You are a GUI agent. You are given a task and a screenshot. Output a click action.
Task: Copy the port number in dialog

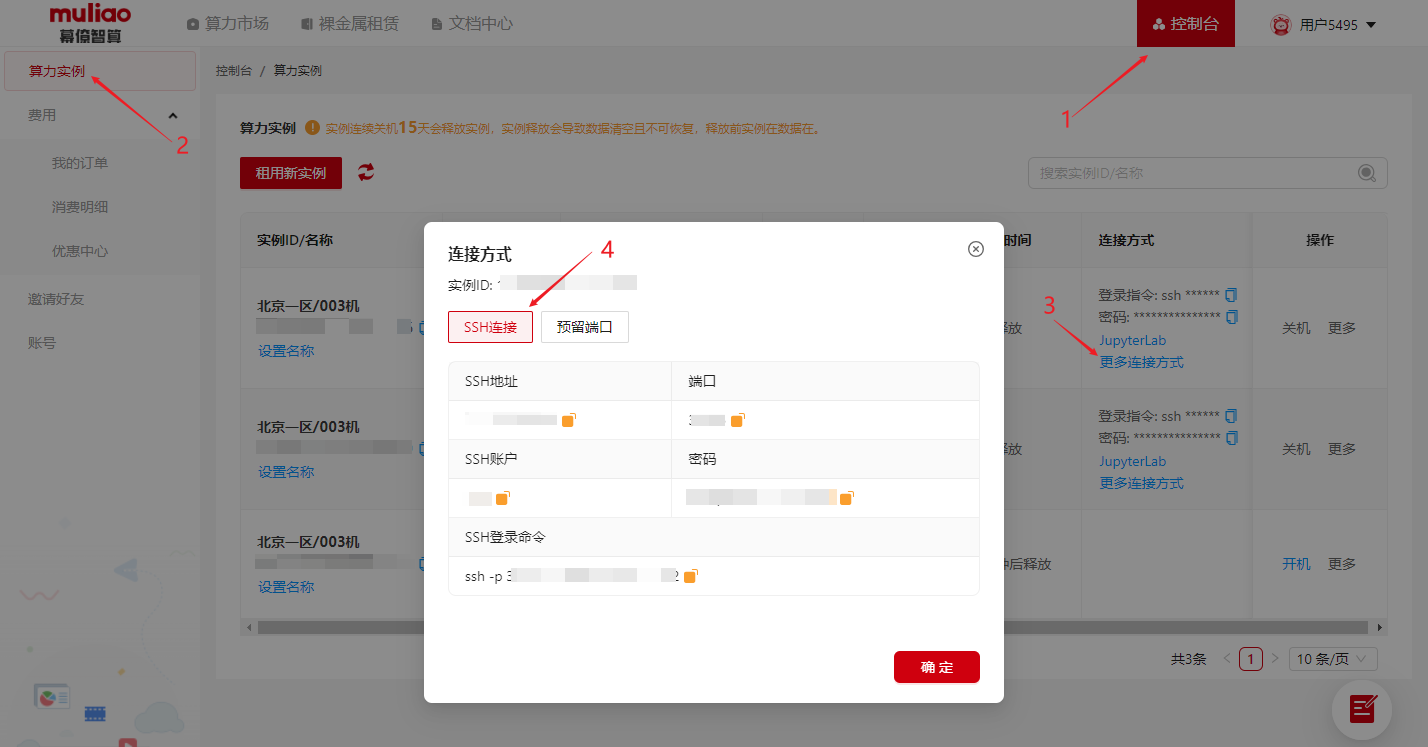(737, 420)
